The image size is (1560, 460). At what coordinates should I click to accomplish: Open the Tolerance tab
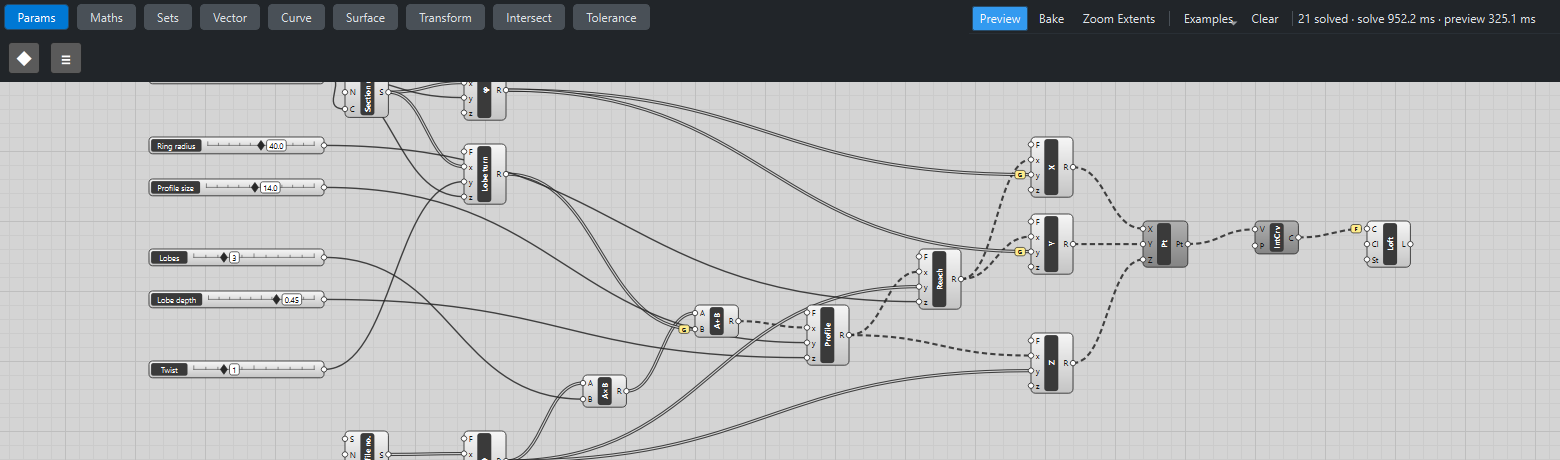point(611,18)
